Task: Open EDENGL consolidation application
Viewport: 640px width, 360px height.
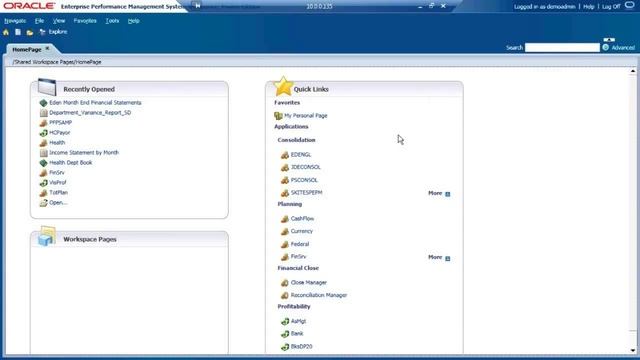Action: (301, 155)
